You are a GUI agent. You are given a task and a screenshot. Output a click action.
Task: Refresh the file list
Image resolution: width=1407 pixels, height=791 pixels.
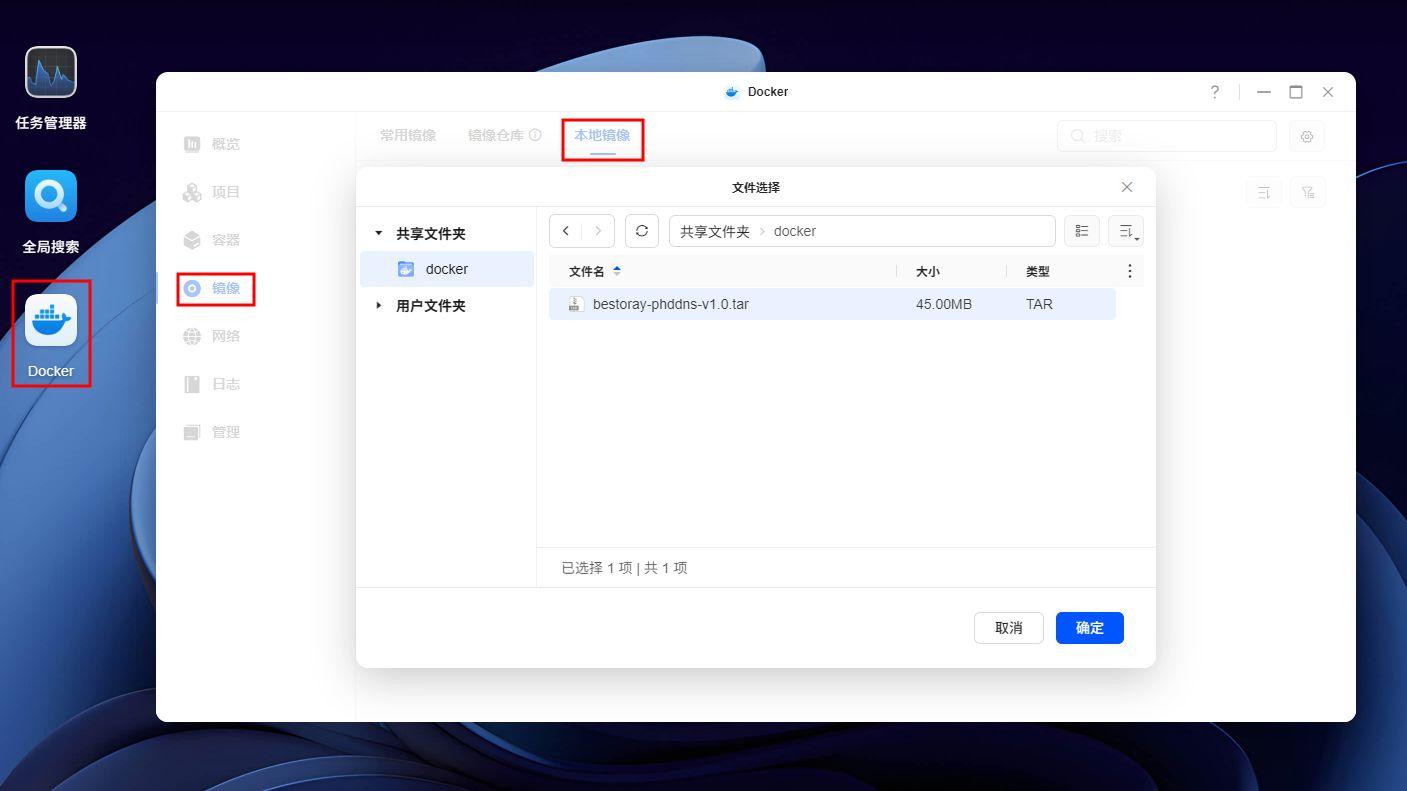642,231
